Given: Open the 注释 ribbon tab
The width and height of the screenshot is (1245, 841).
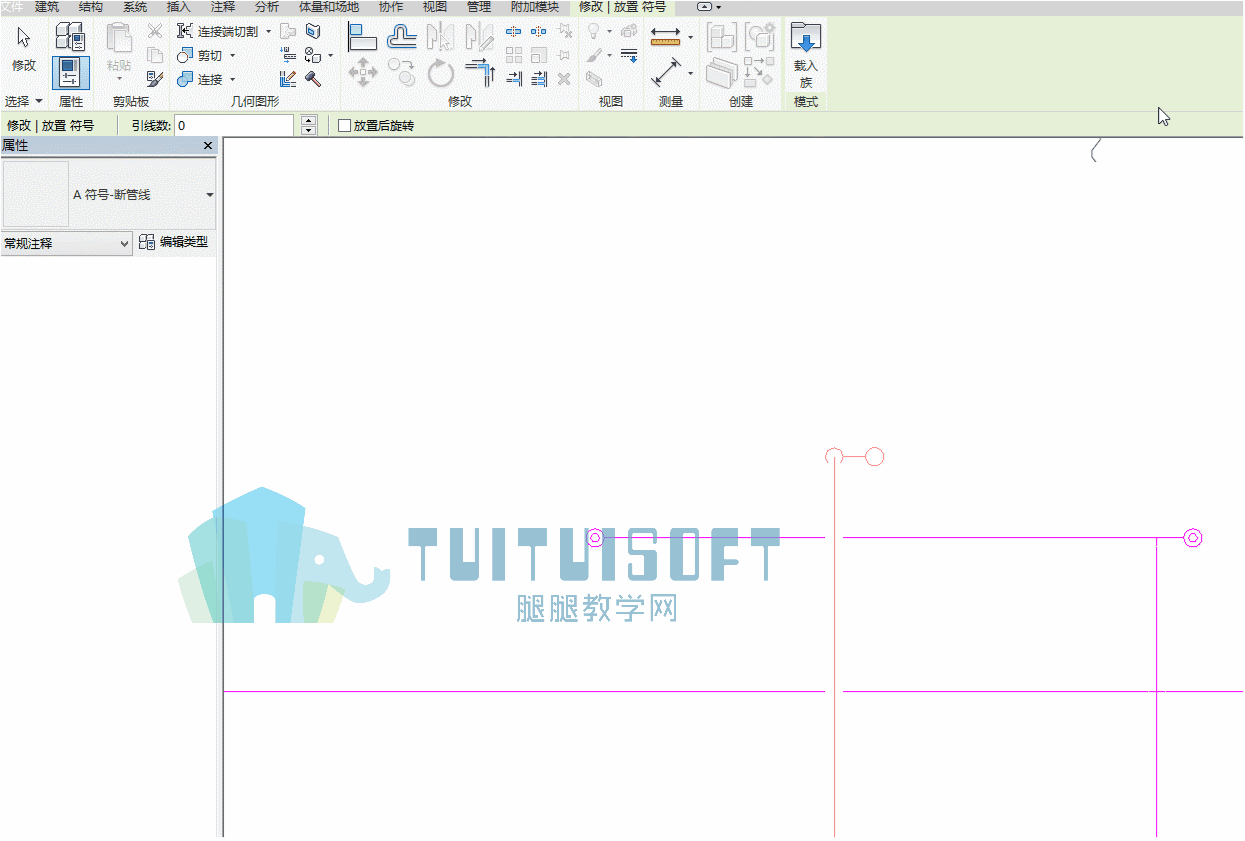Looking at the screenshot, I should [223, 7].
